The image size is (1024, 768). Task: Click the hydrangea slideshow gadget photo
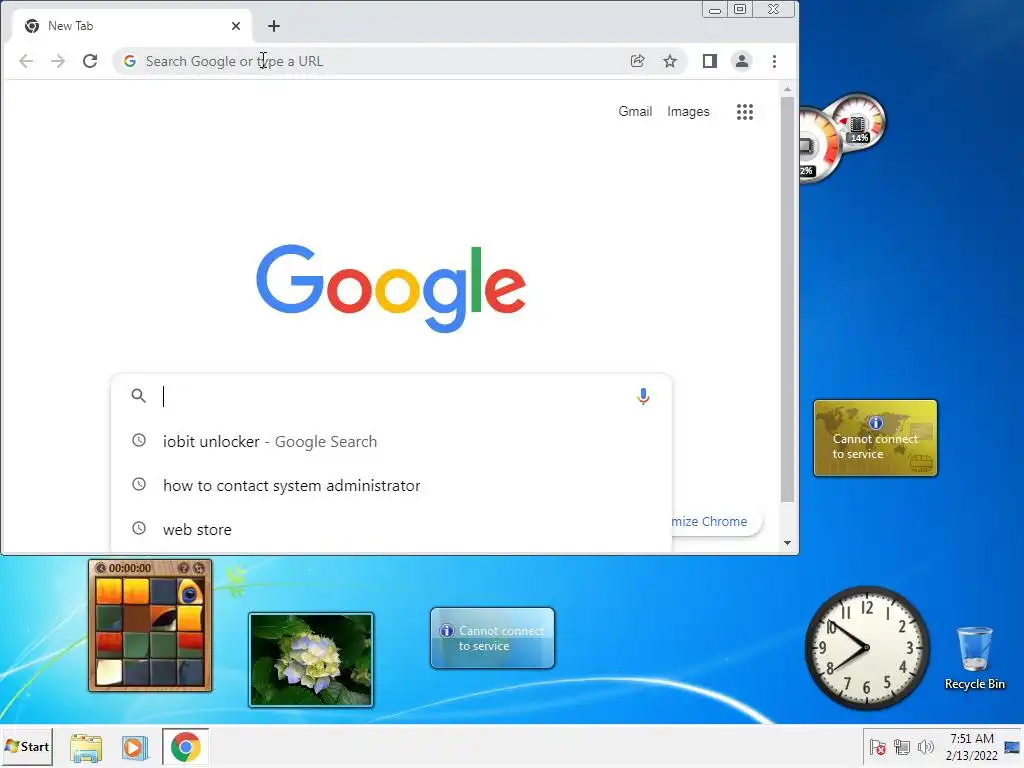click(x=311, y=660)
